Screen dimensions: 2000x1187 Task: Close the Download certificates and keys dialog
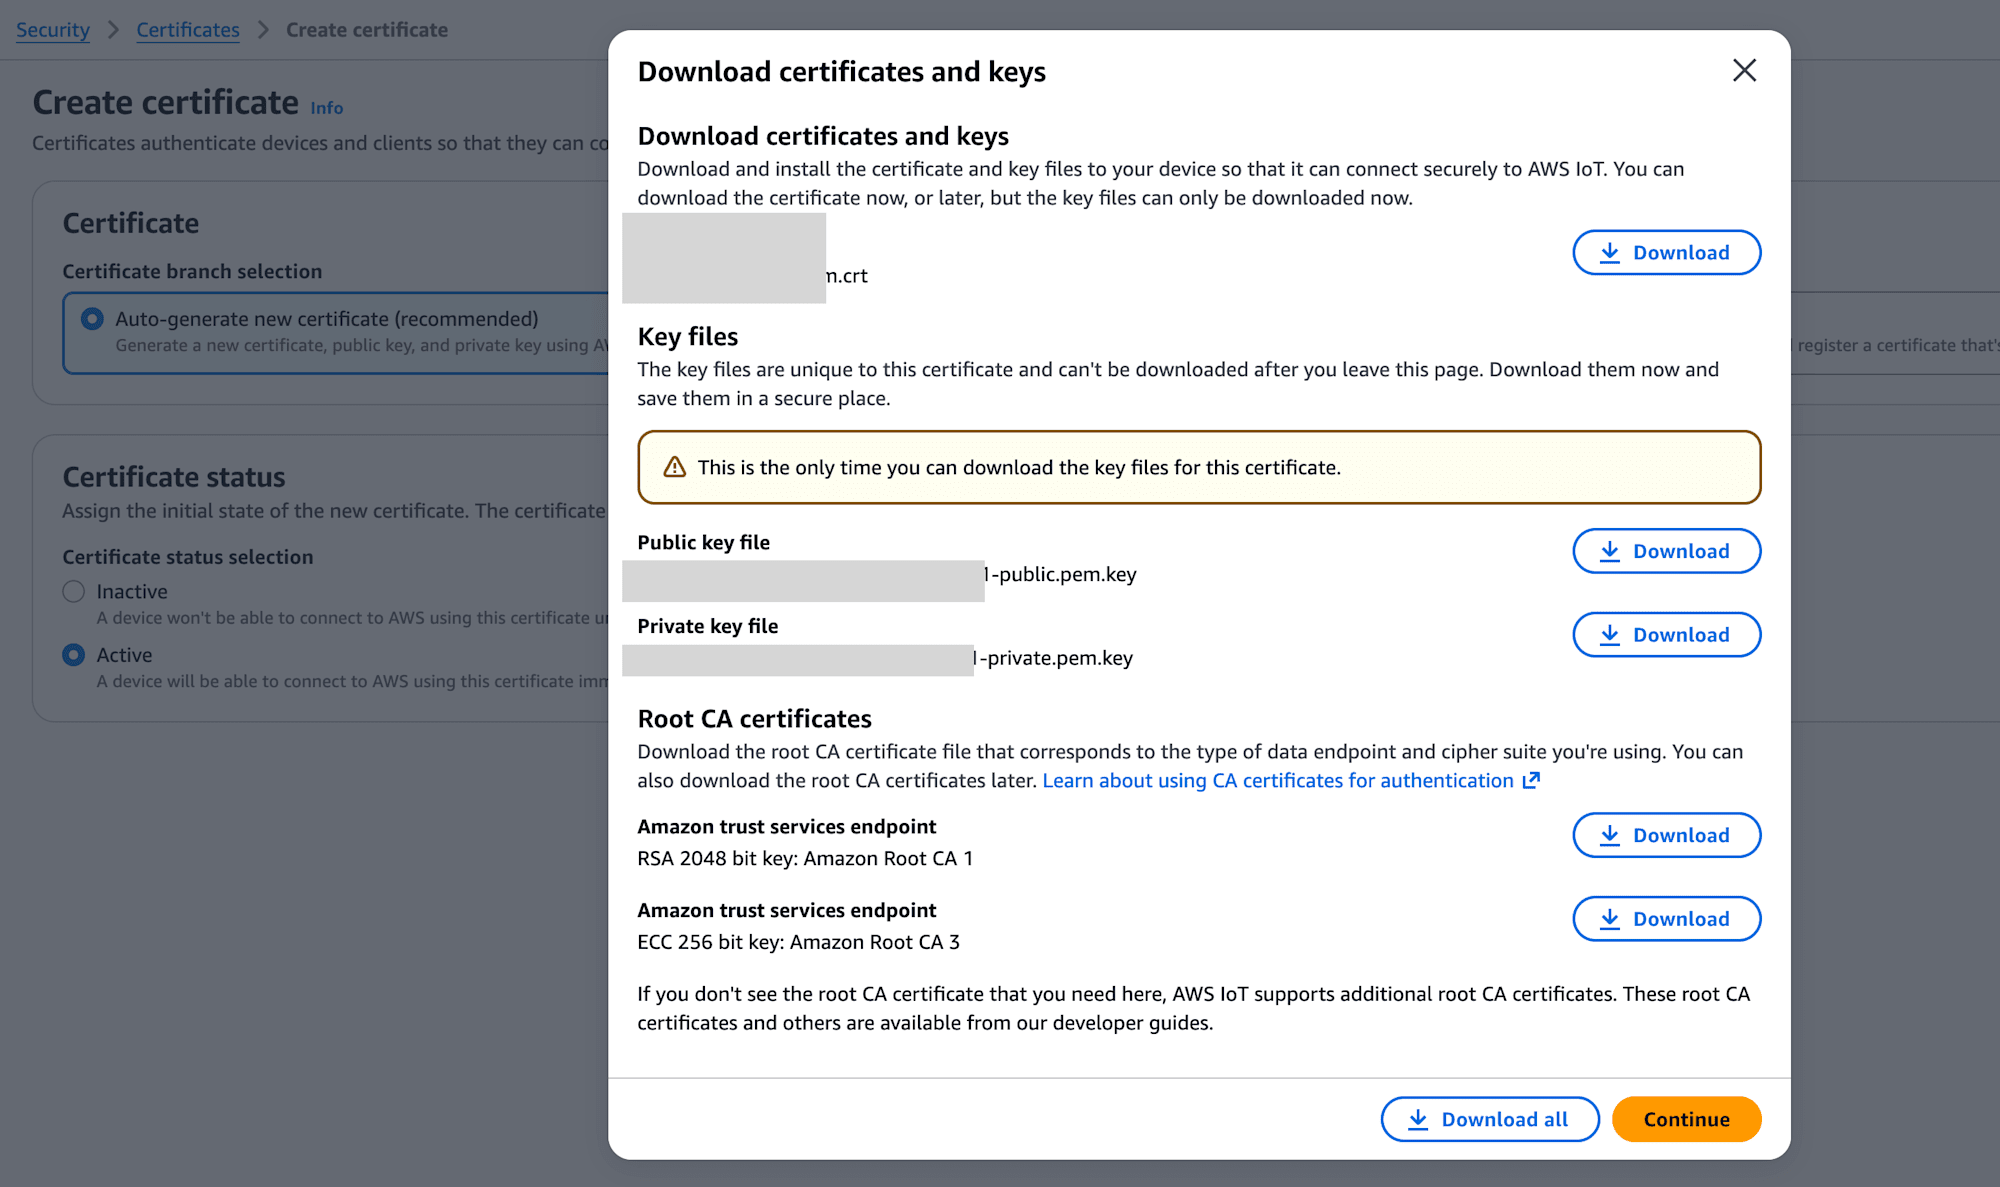tap(1744, 70)
